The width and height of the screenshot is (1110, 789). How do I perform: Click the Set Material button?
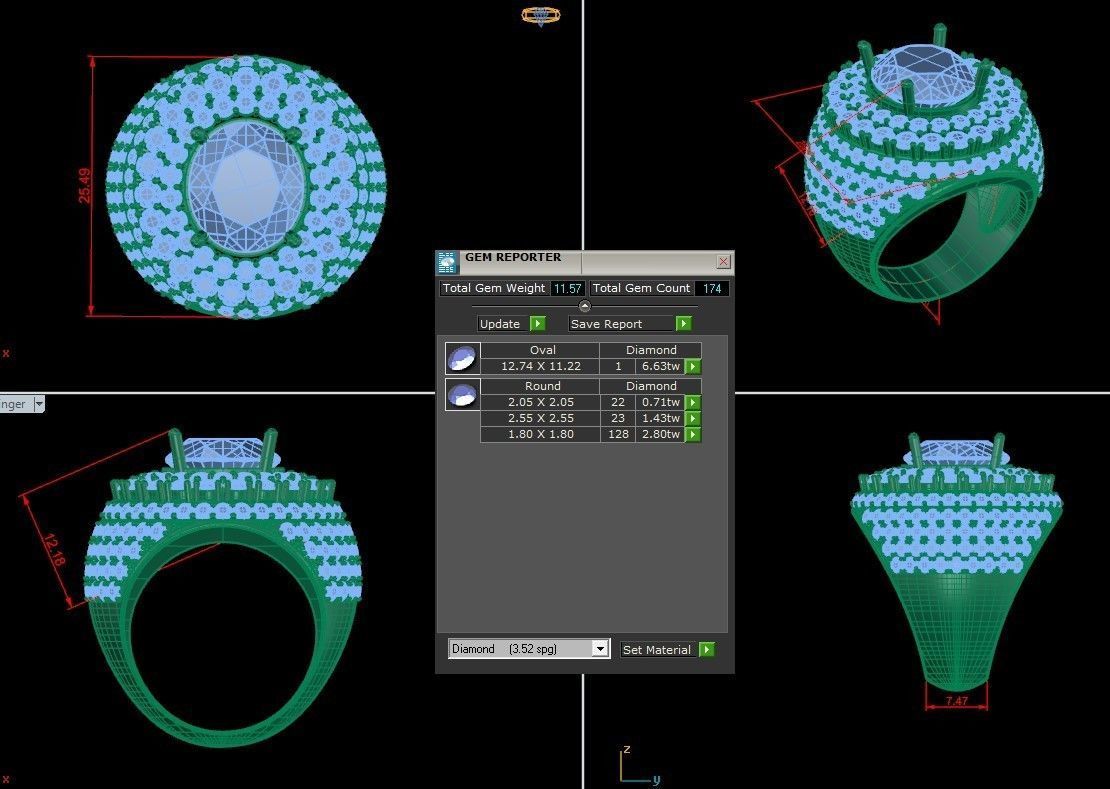pyautogui.click(x=657, y=649)
